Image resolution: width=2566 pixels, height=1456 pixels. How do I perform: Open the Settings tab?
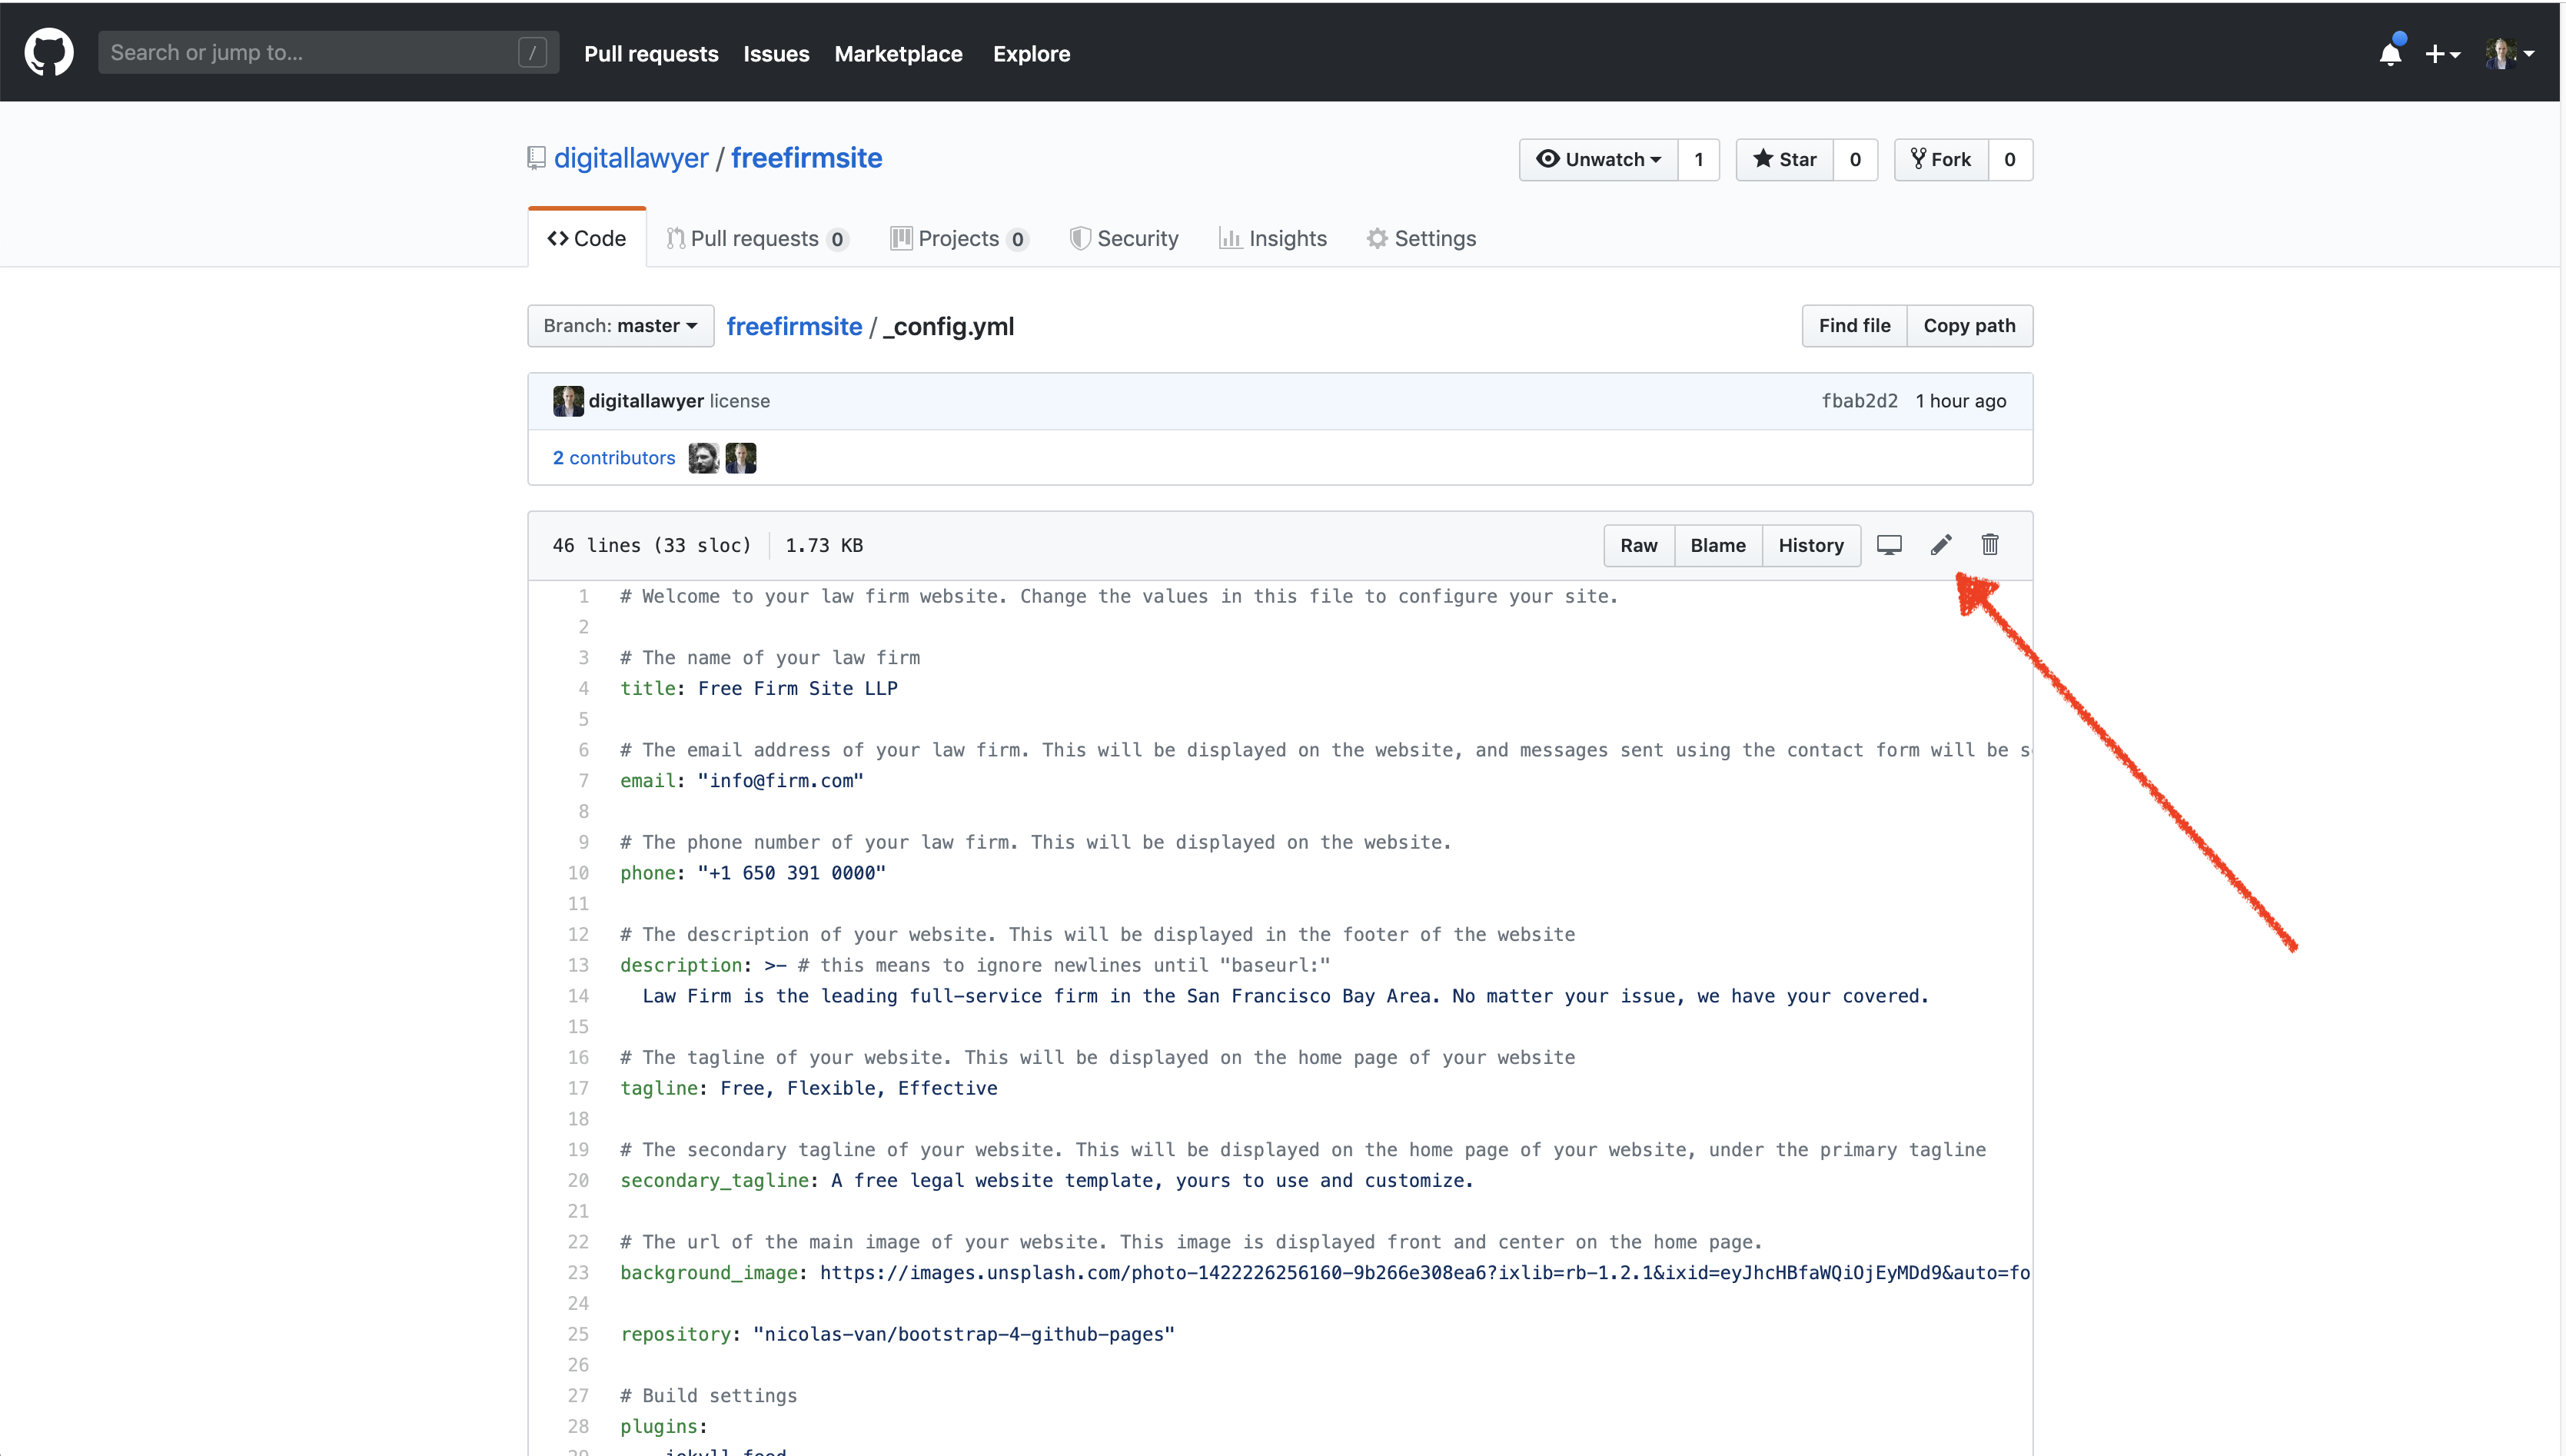pos(1422,239)
